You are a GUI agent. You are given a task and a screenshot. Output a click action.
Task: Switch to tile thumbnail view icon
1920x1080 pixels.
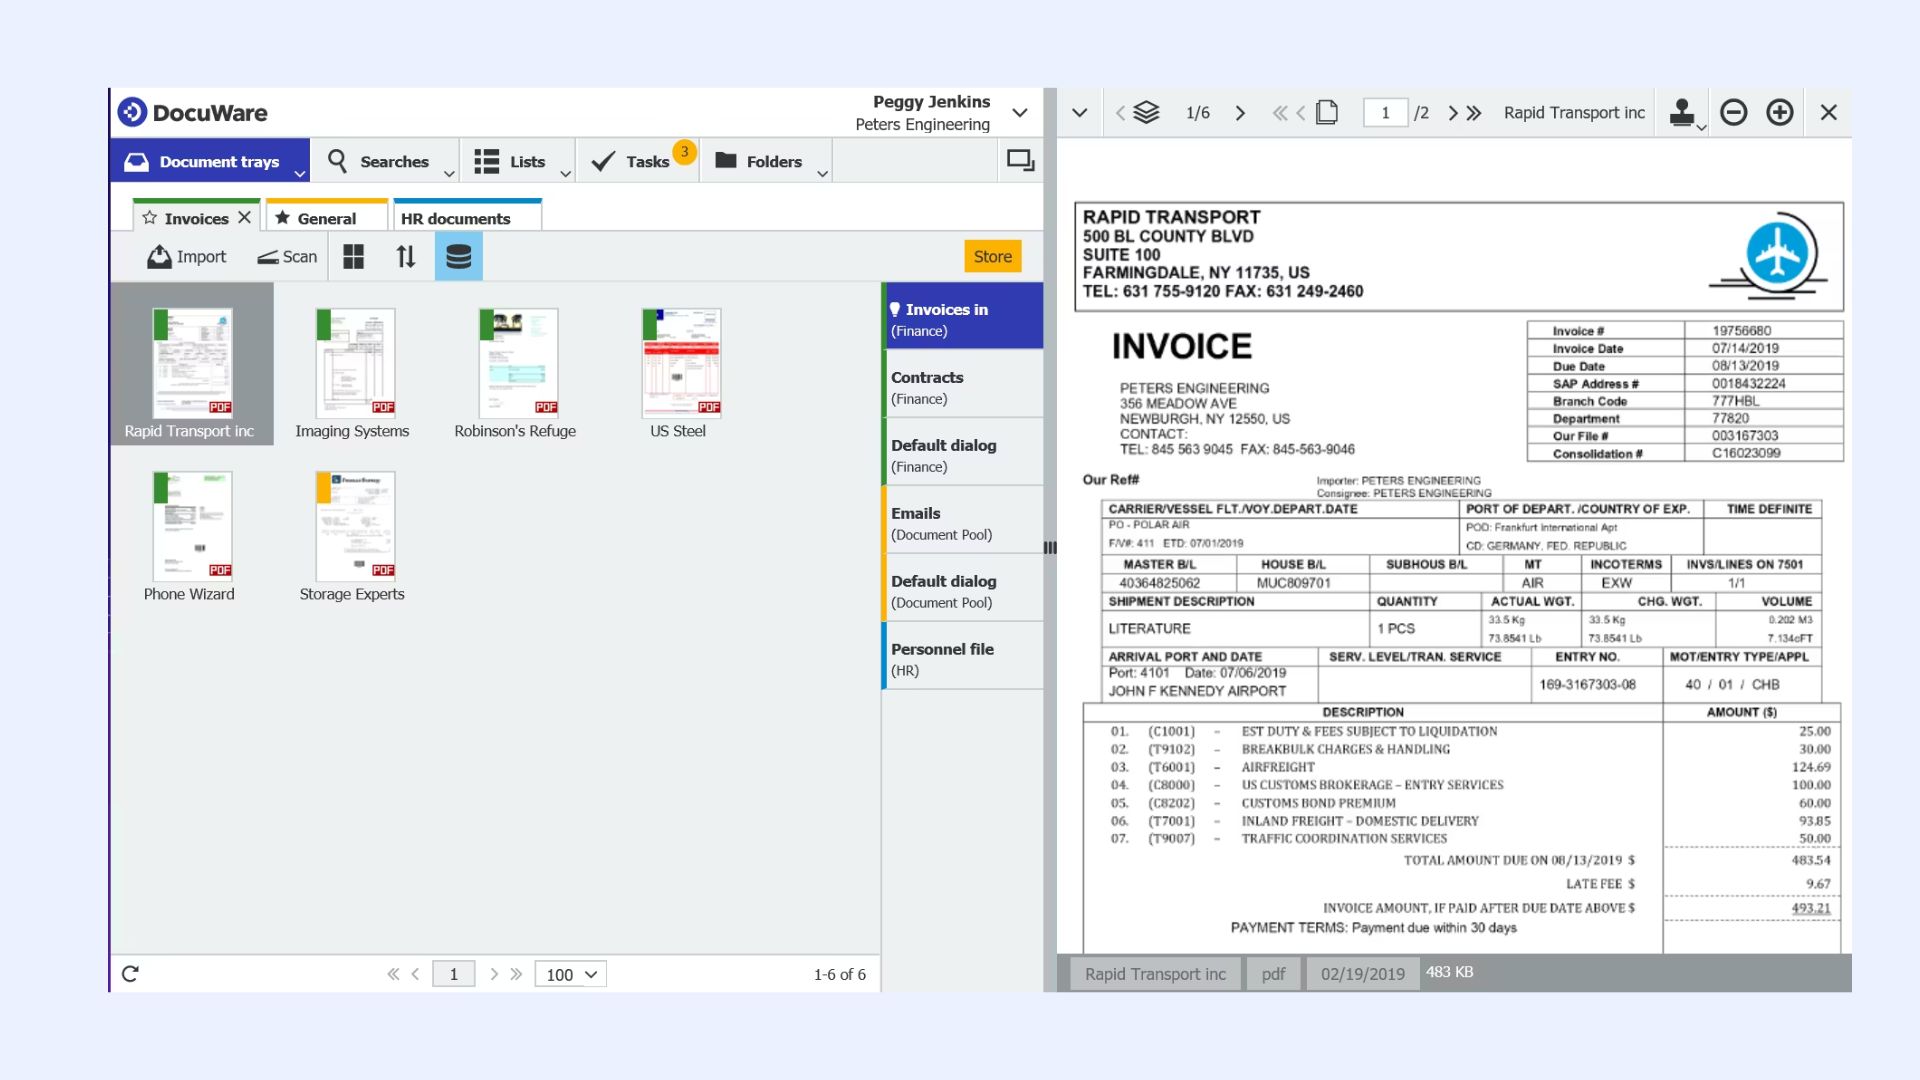click(353, 257)
